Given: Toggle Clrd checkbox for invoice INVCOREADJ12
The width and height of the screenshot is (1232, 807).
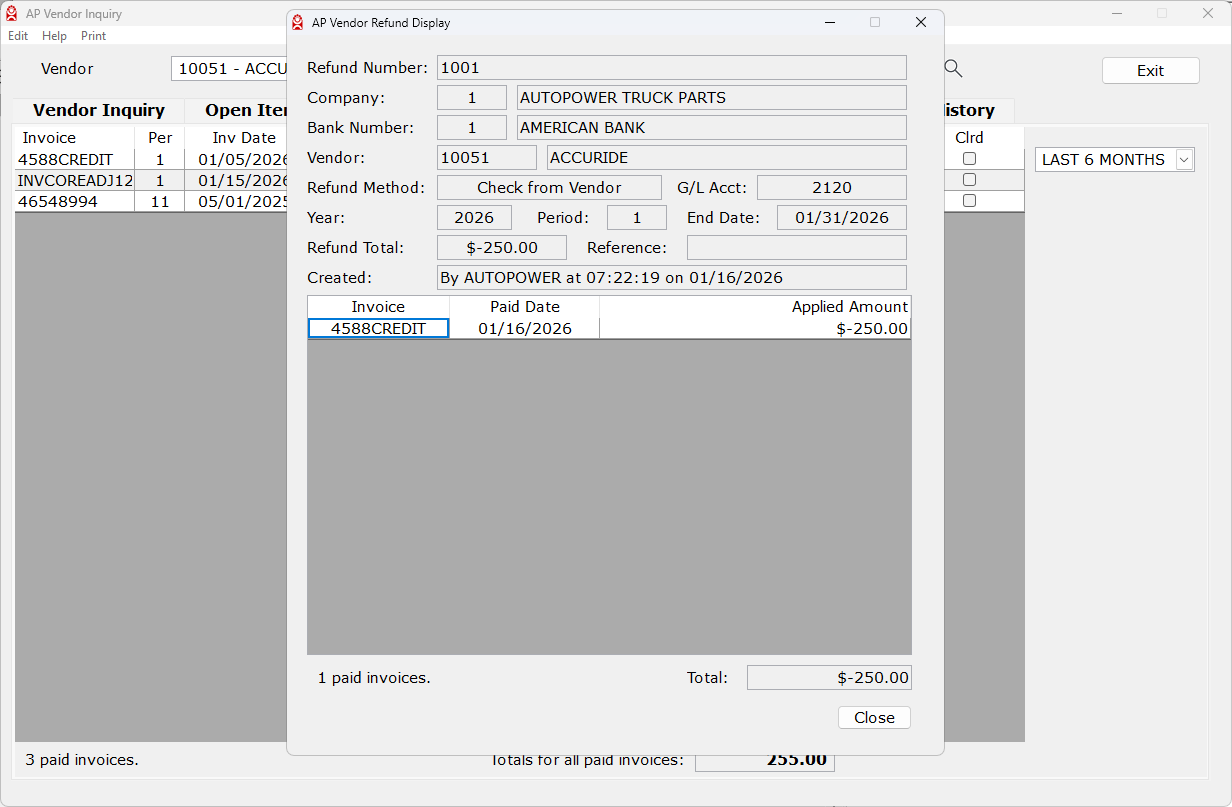Looking at the screenshot, I should point(969,180).
